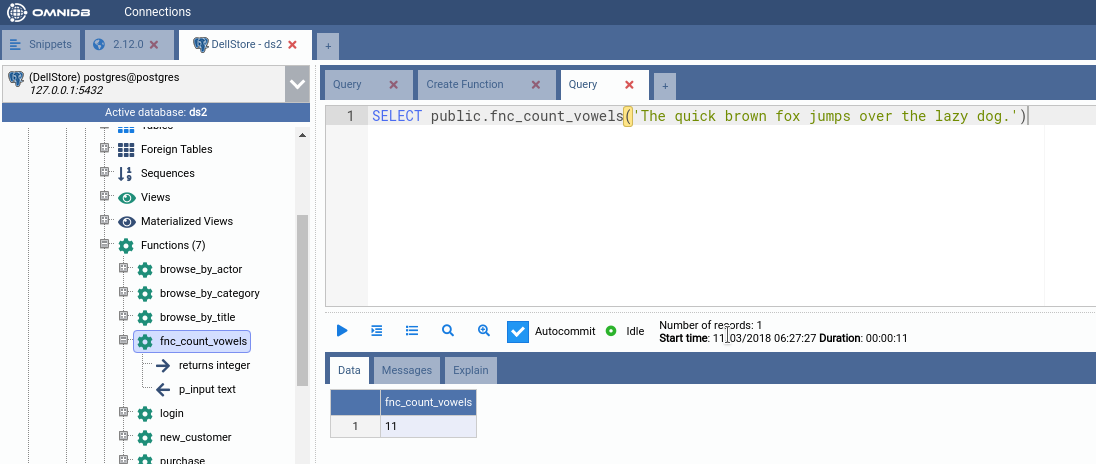Click the tree panel scrollbar thumb
The height and width of the screenshot is (464, 1096).
(303, 300)
